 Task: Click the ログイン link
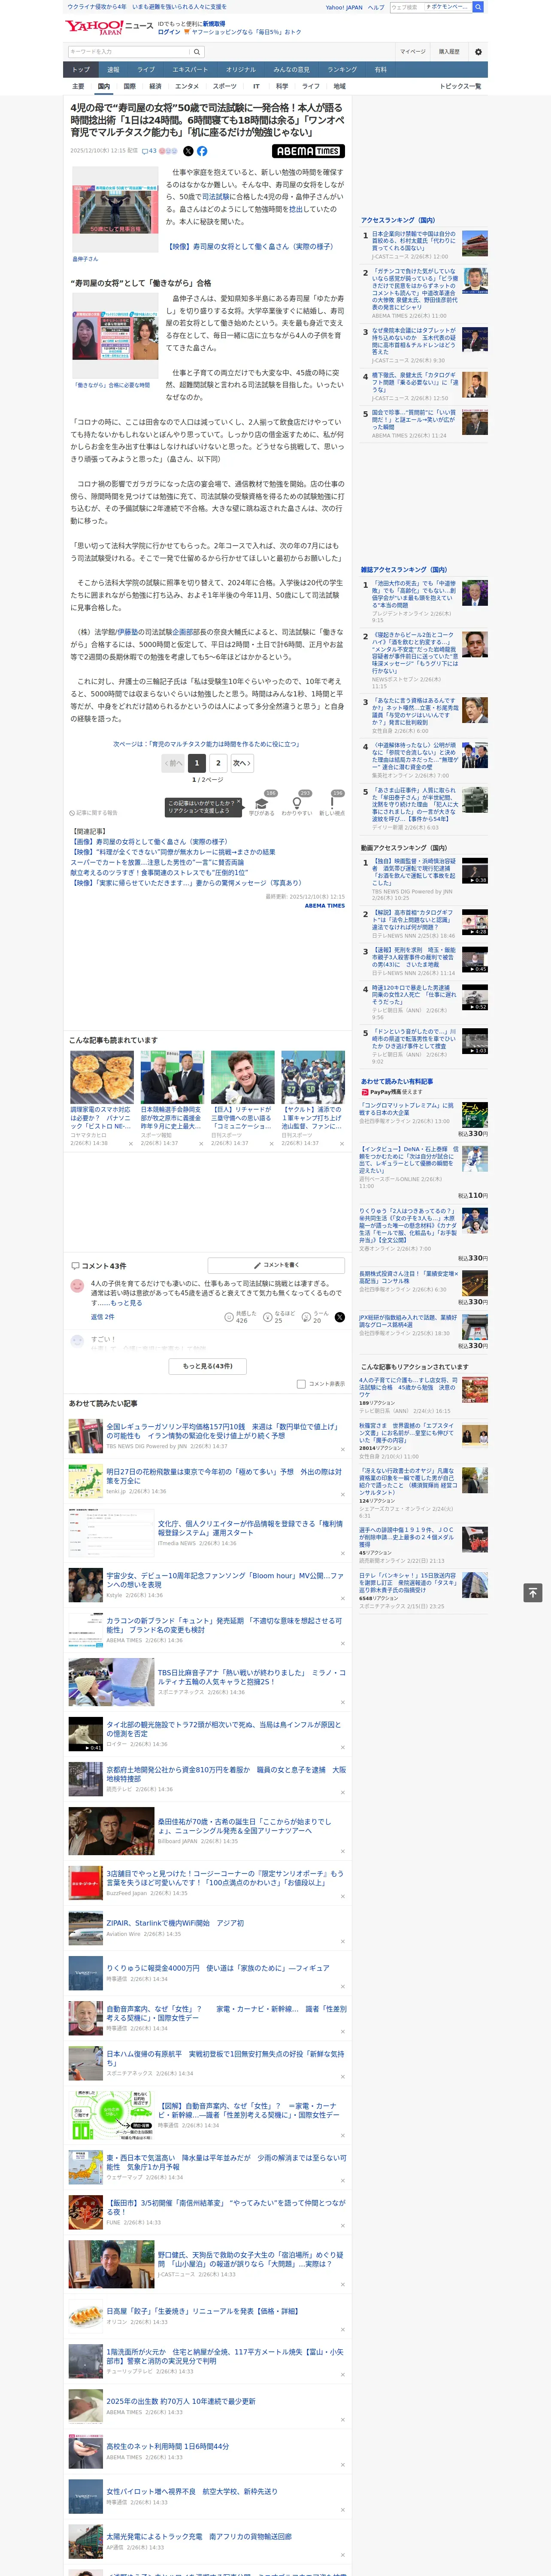(169, 32)
